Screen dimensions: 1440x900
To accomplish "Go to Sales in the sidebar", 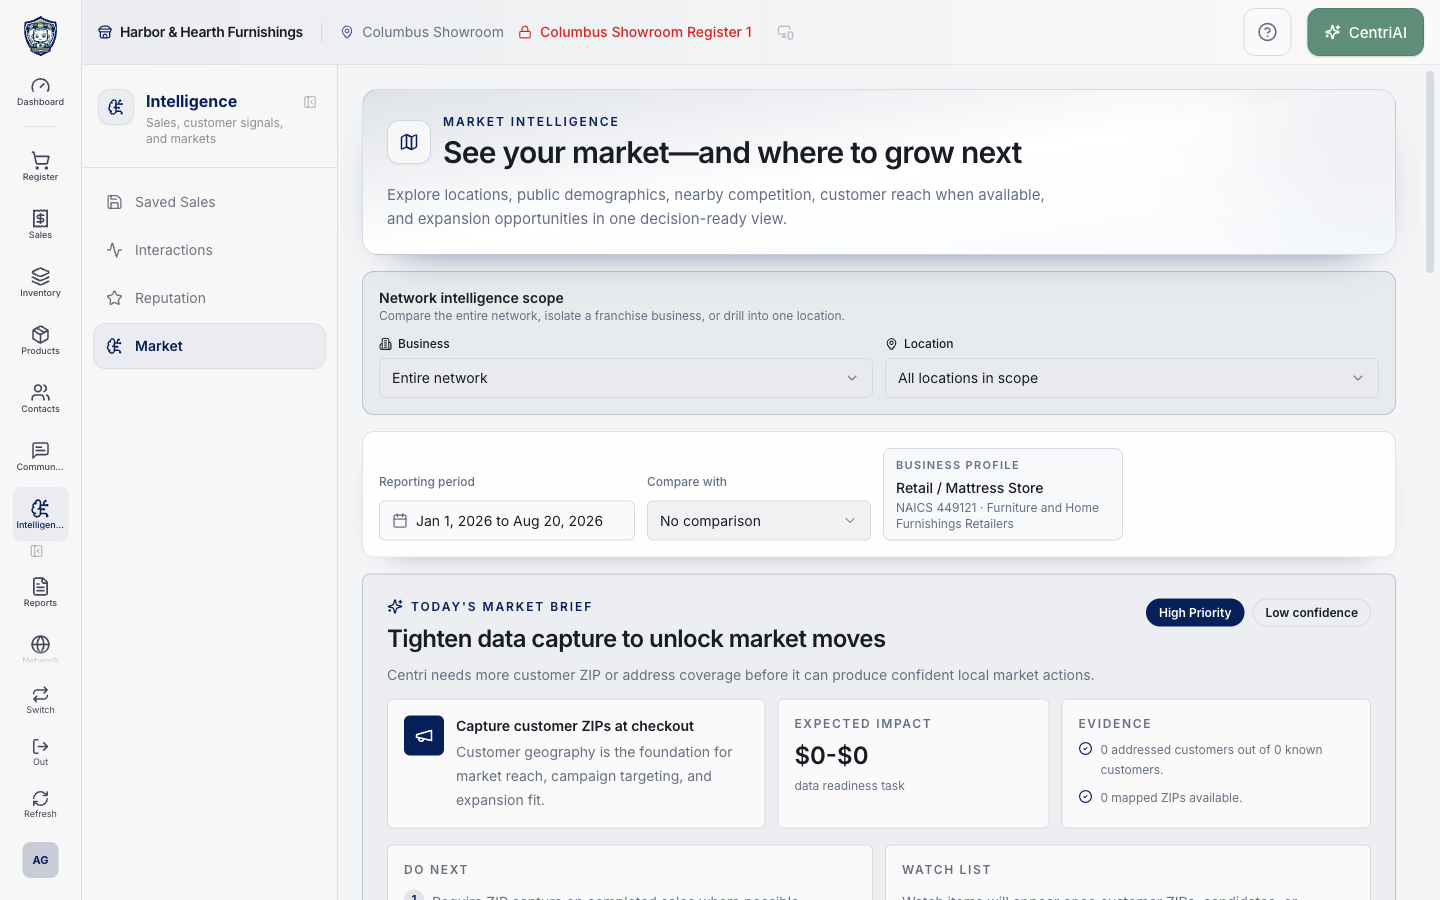I will point(40,224).
